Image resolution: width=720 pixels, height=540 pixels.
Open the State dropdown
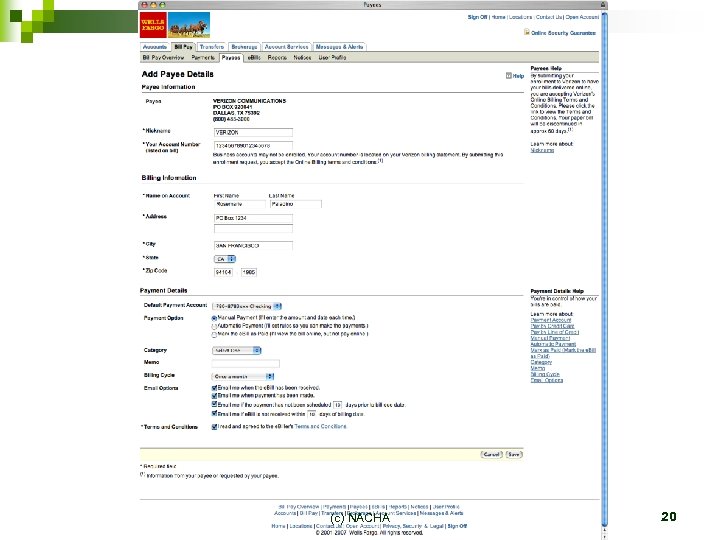(225, 259)
